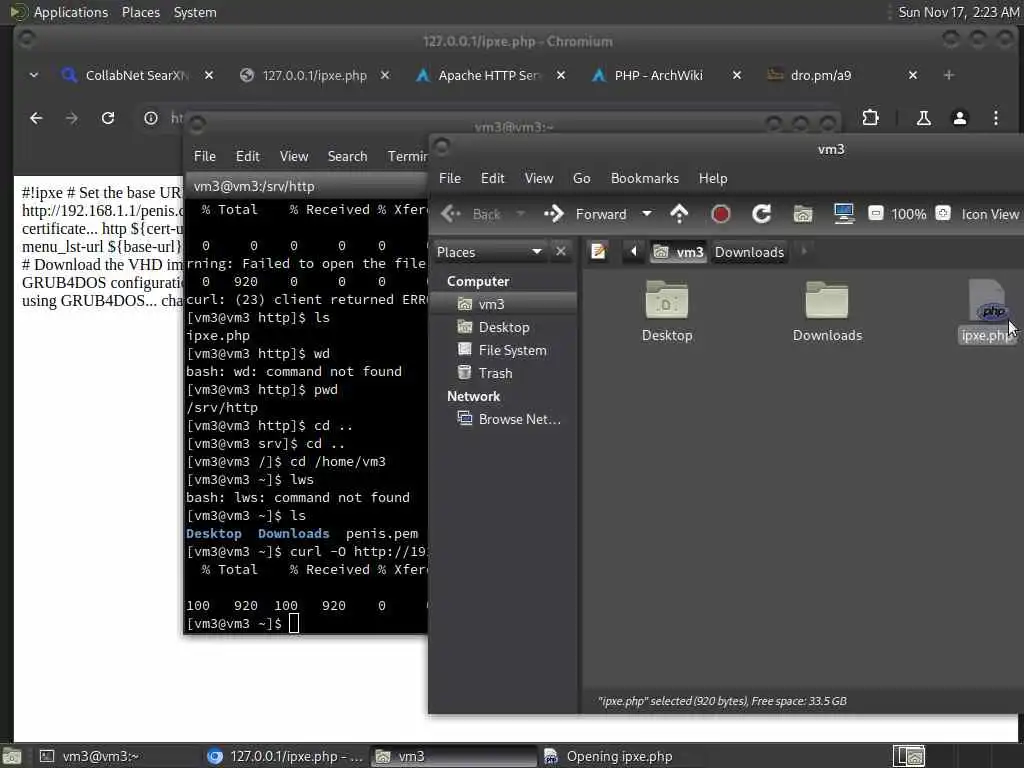
Task: Reload the Chromium page
Action: [108, 118]
